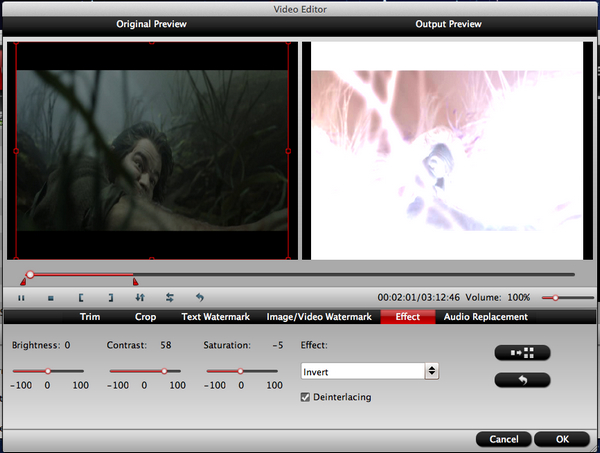
Task: Click the timecode 00:02:01/03:12:46
Action: (x=419, y=297)
